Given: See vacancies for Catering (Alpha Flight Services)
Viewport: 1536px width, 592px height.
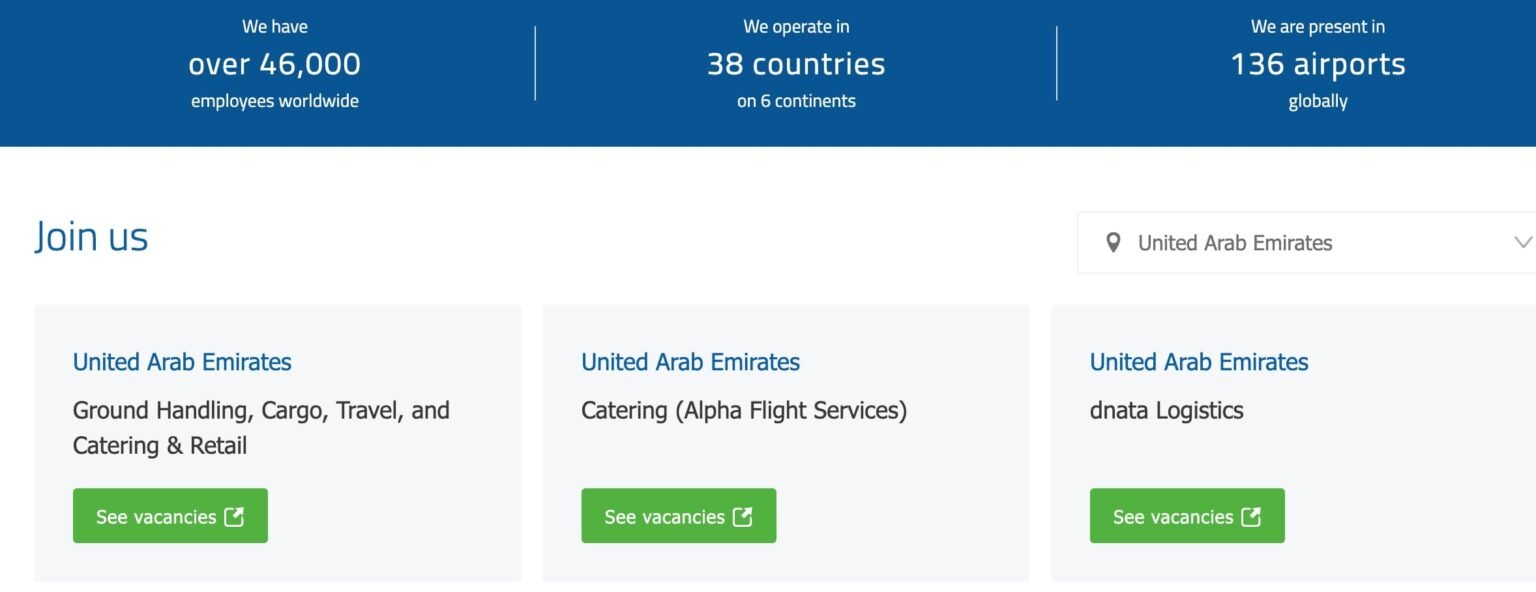Looking at the screenshot, I should click(678, 516).
